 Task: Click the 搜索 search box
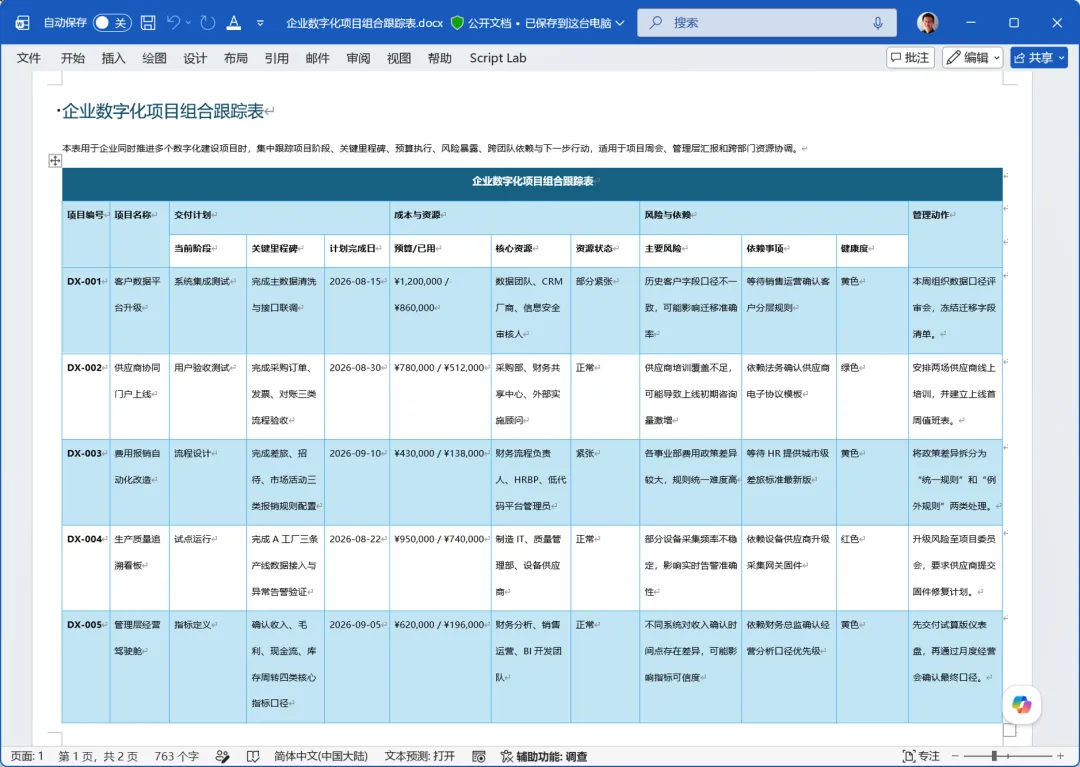[767, 23]
